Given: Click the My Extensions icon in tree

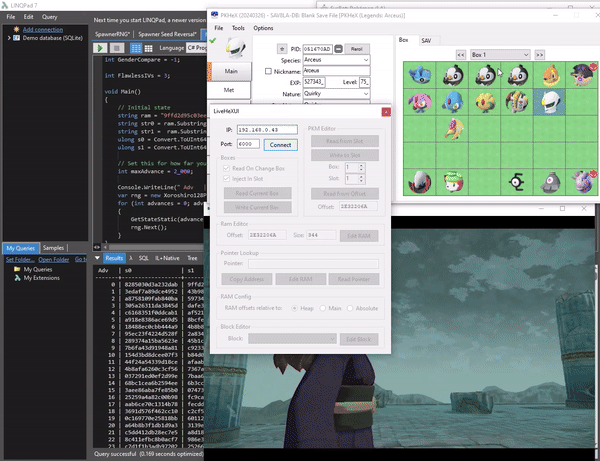Looking at the screenshot, I should [17, 278].
